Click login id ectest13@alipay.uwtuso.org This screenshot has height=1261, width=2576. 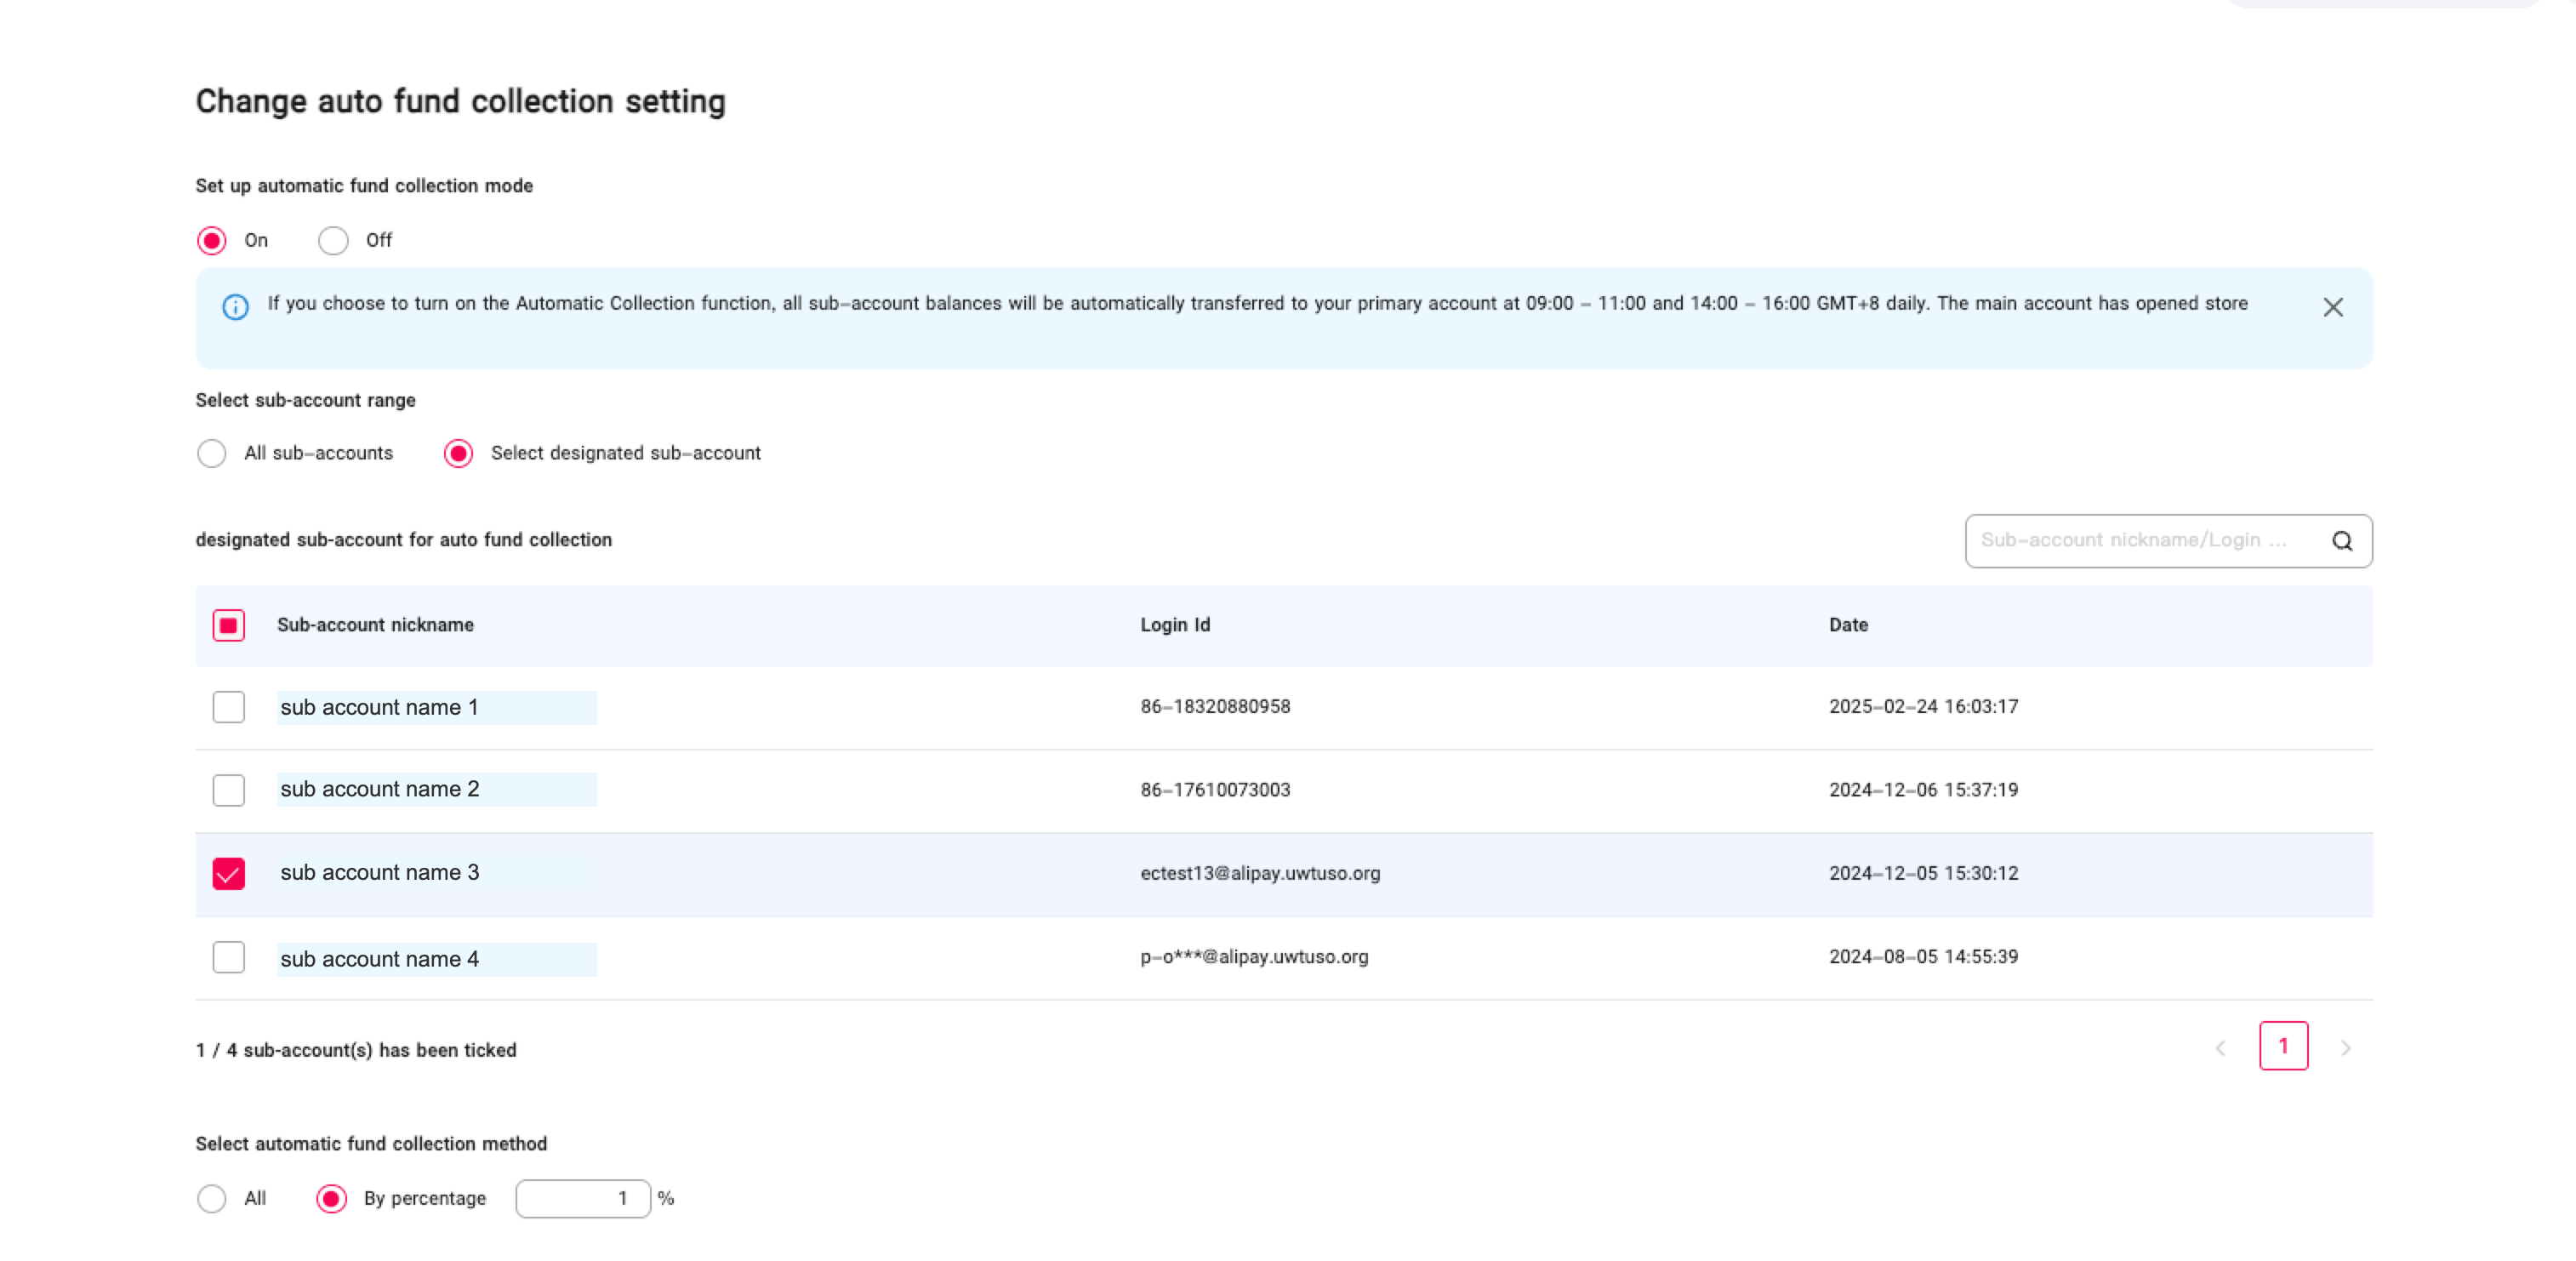pyautogui.click(x=1260, y=873)
